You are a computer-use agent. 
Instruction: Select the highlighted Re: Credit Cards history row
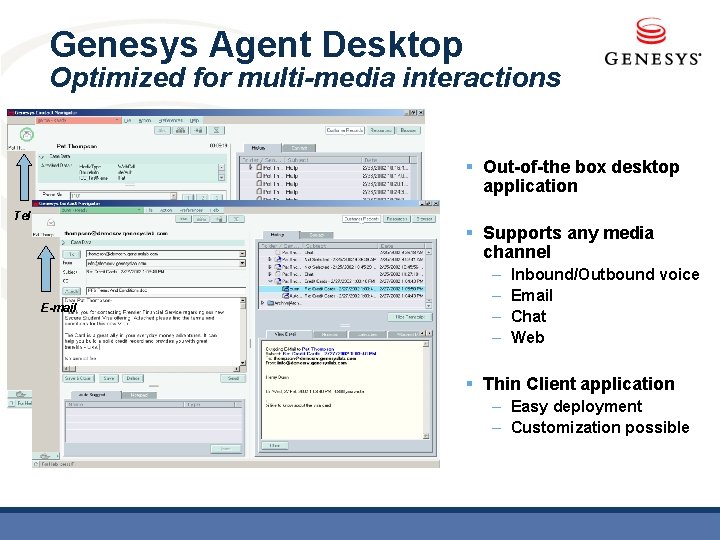coord(342,289)
